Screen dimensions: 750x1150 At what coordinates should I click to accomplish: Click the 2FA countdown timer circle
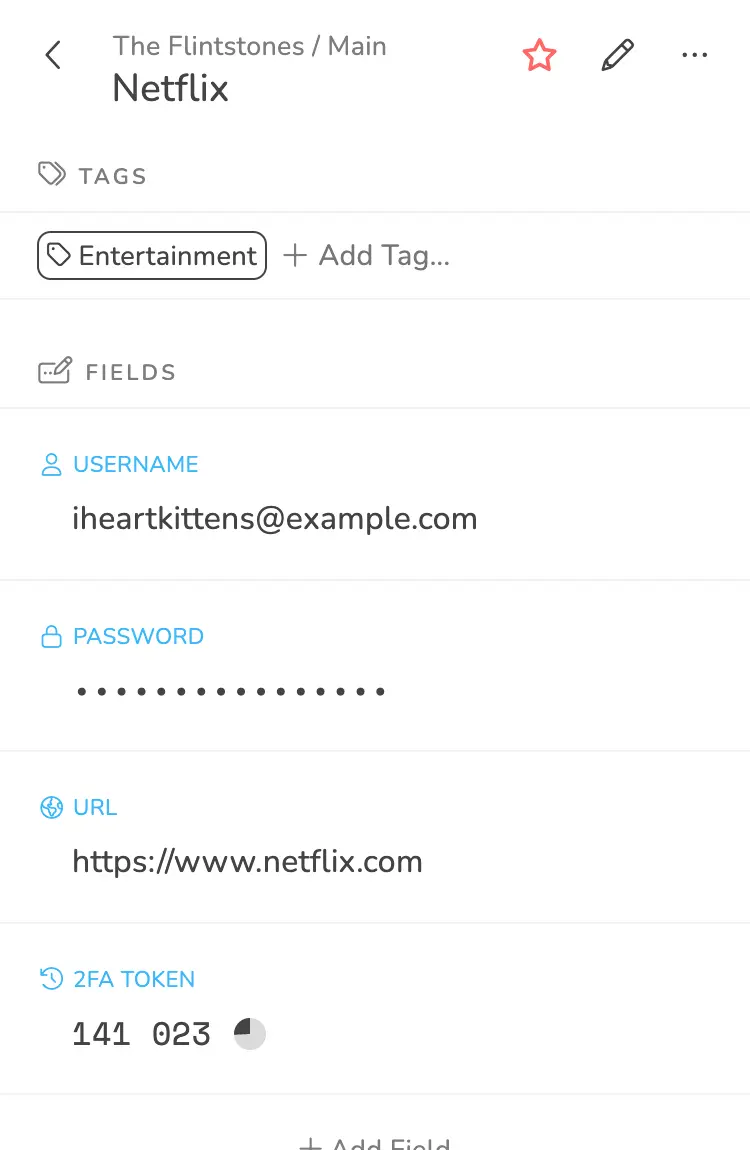pyautogui.click(x=250, y=1034)
